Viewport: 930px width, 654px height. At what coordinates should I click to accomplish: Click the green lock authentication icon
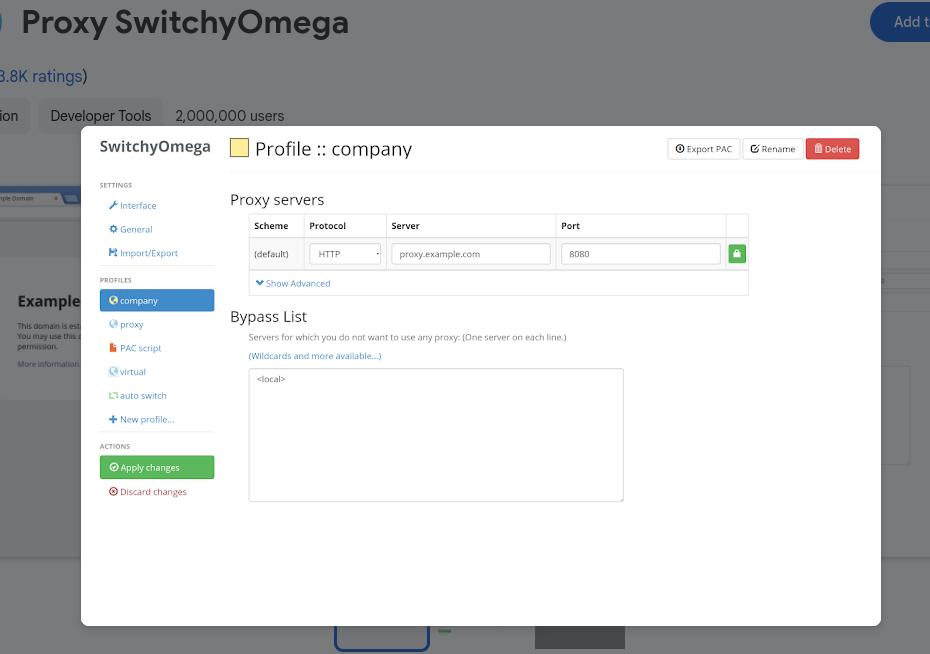pos(737,254)
